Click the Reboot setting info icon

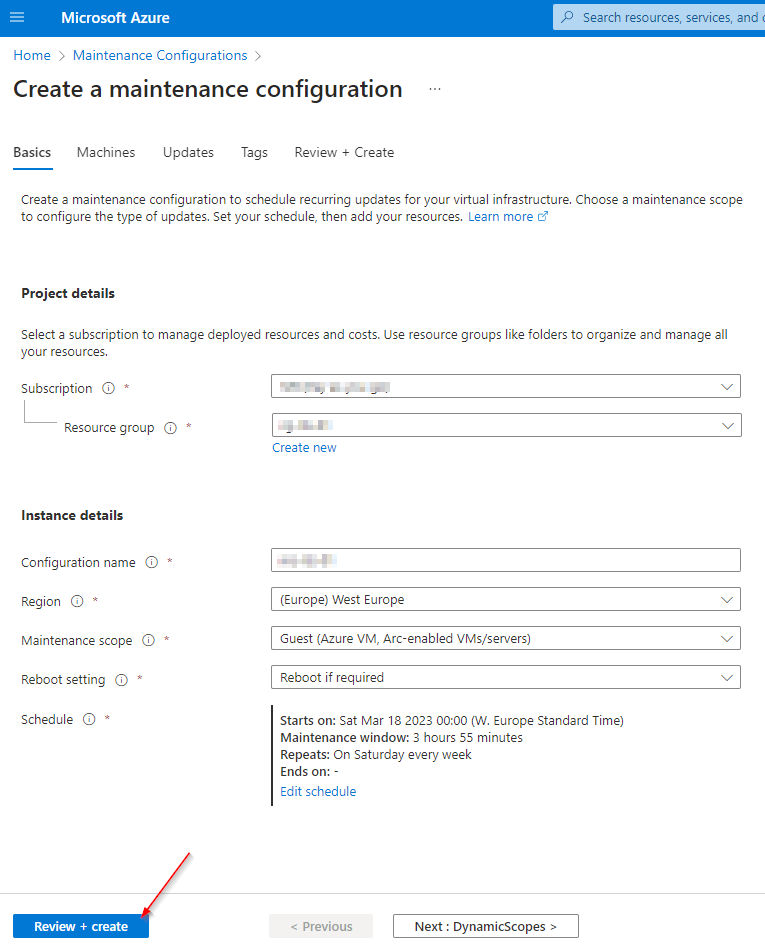[x=121, y=680]
